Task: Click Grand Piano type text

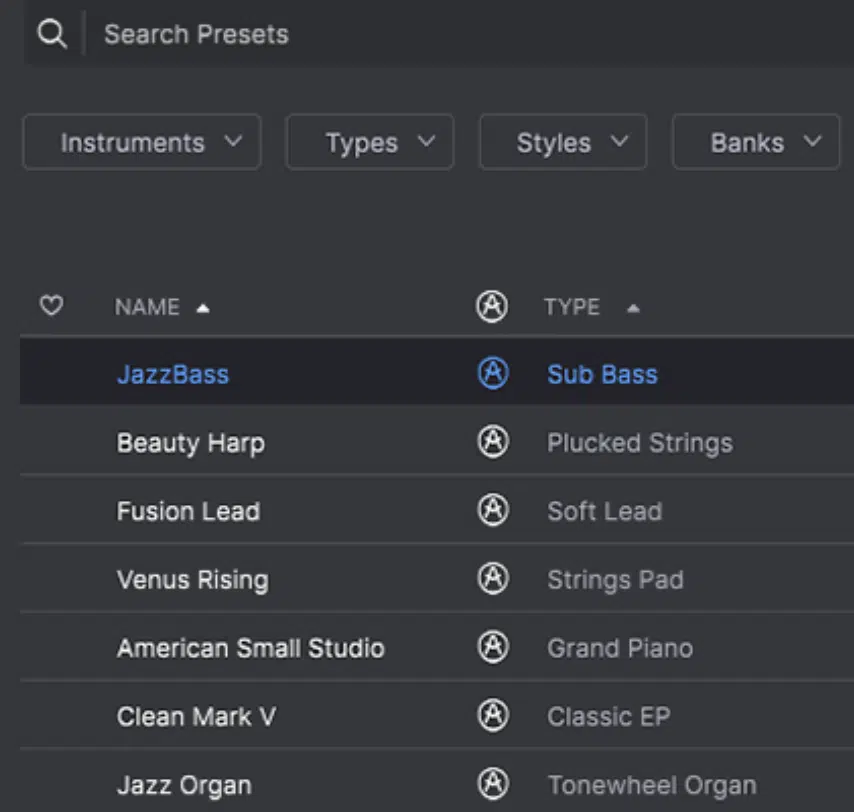Action: [x=620, y=649]
